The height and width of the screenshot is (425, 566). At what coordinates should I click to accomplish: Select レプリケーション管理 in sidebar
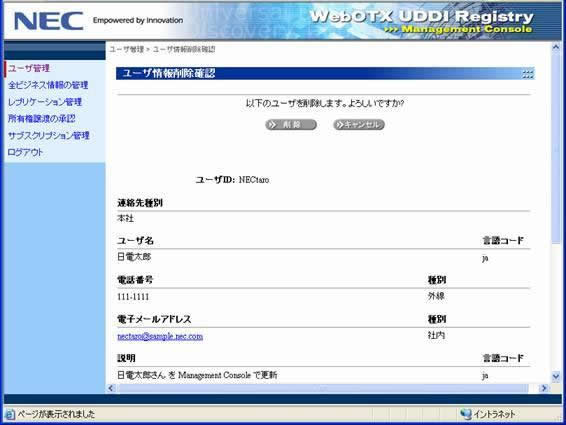[45, 102]
